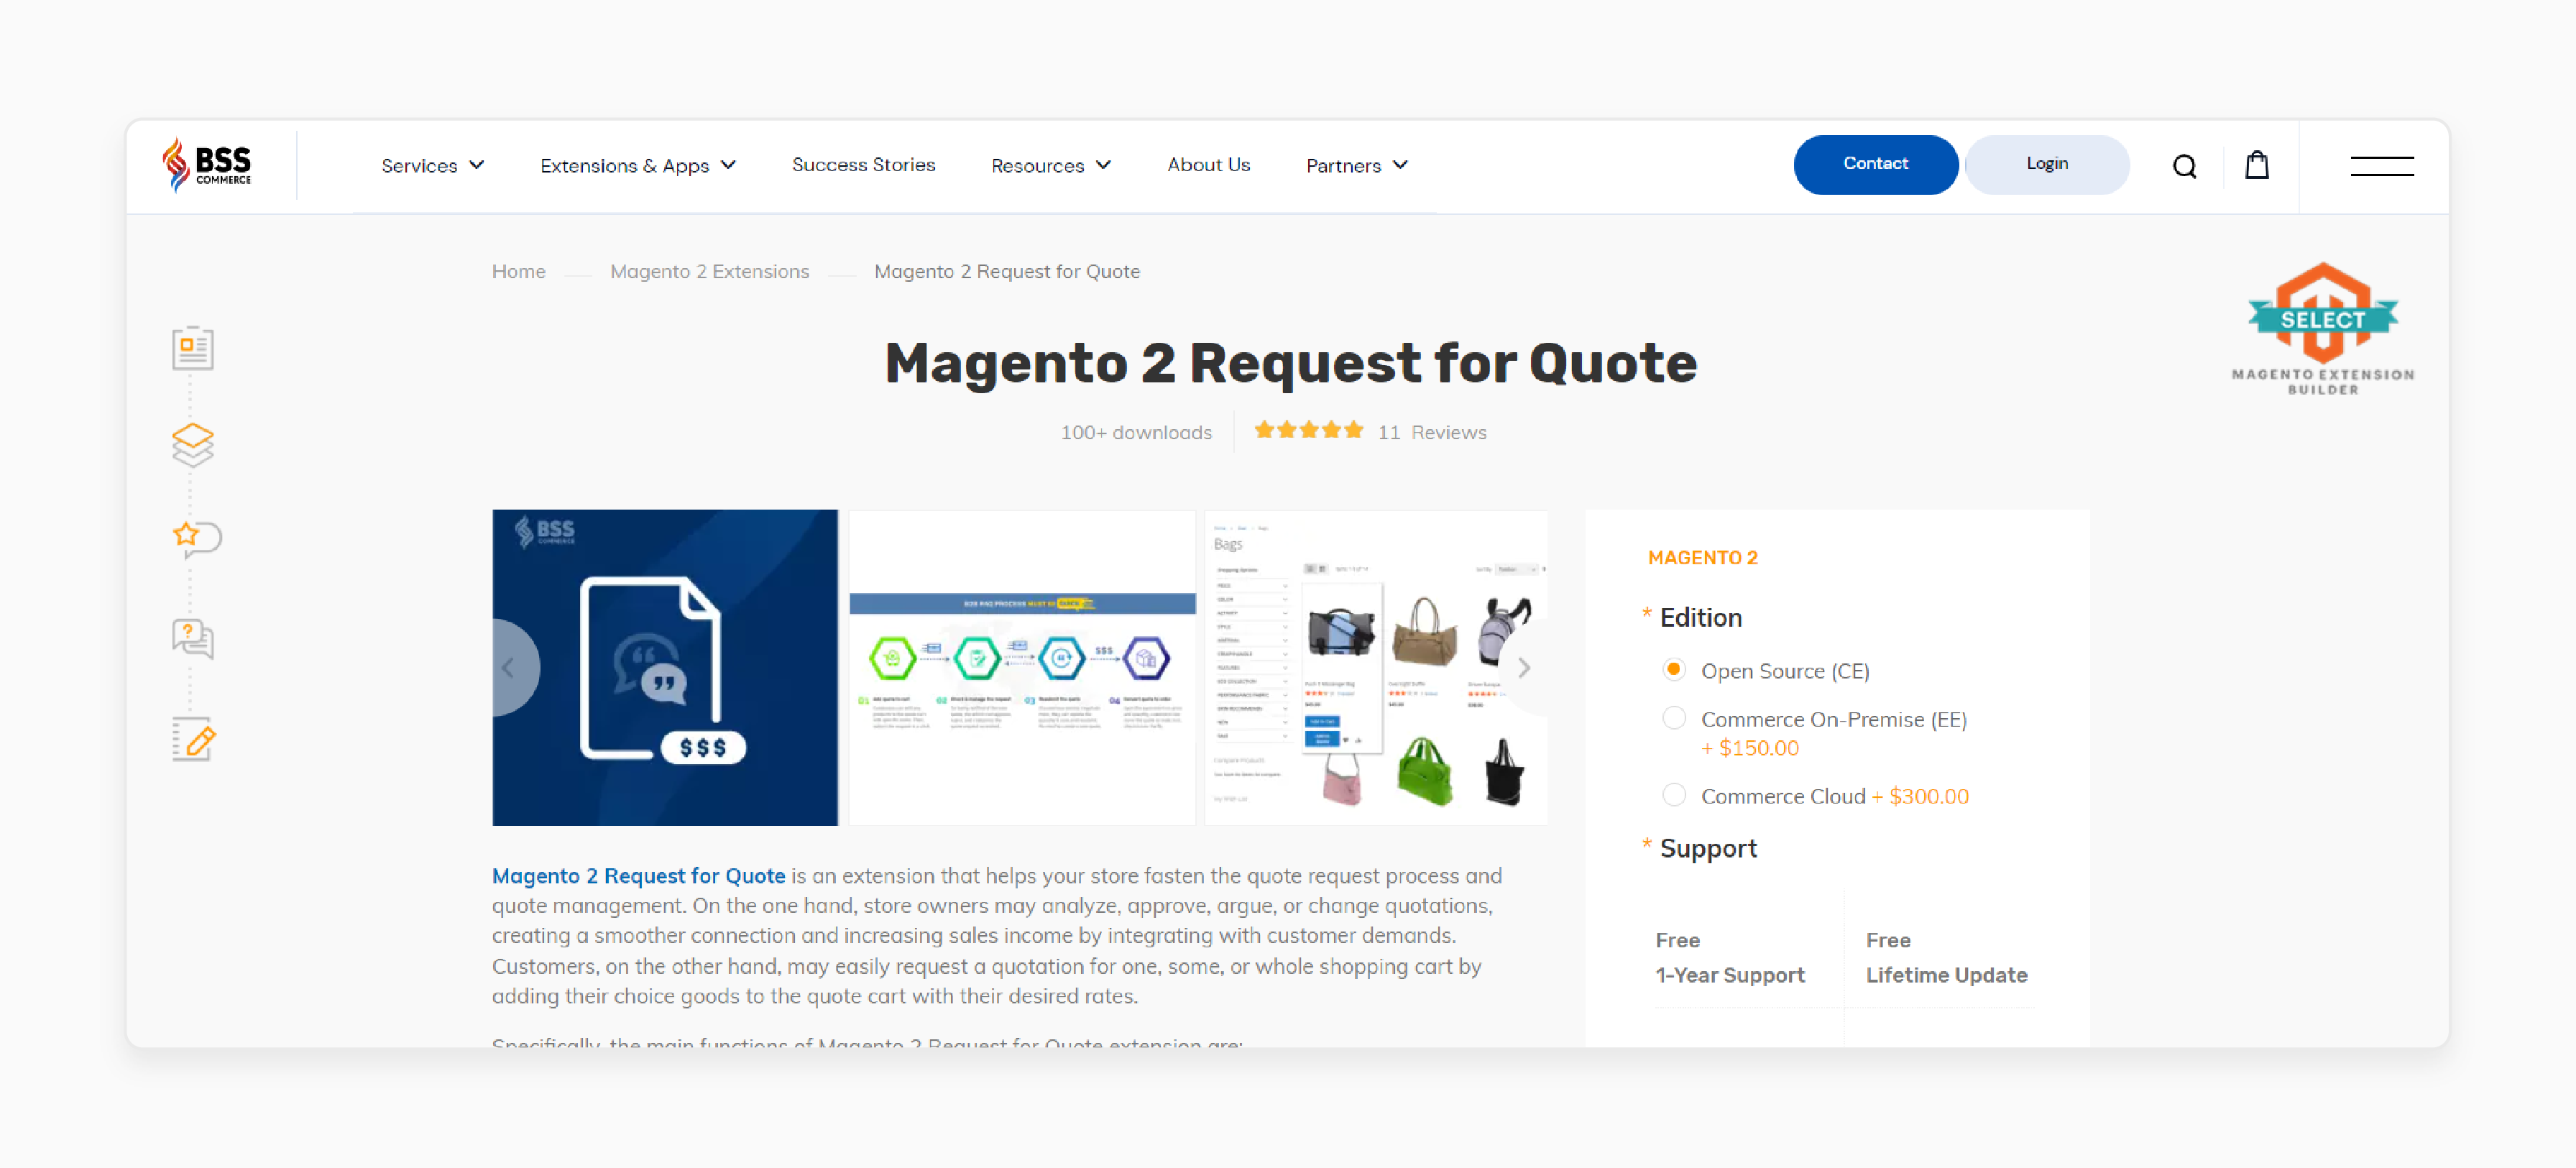Expand the Extensions & Apps dropdown
Image resolution: width=2576 pixels, height=1168 pixels.
click(x=638, y=166)
